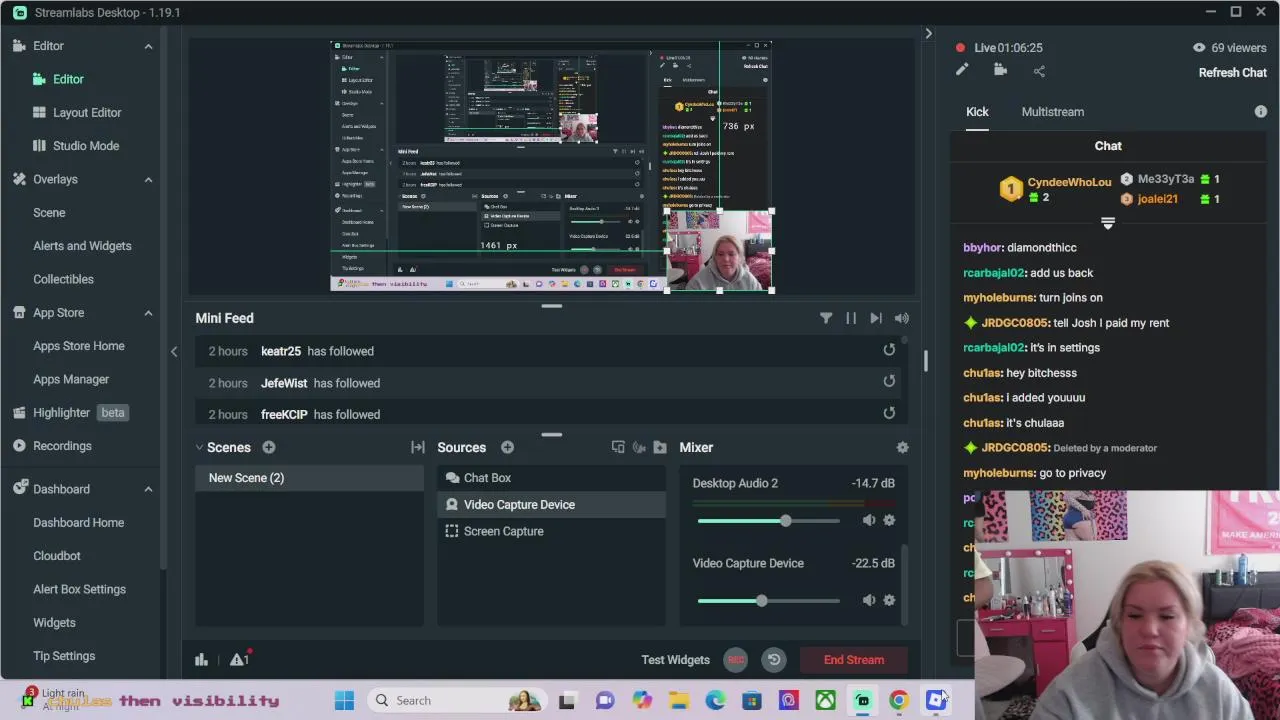Open Desktop Audio 2 settings gear
The height and width of the screenshot is (720, 1280).
click(x=889, y=520)
